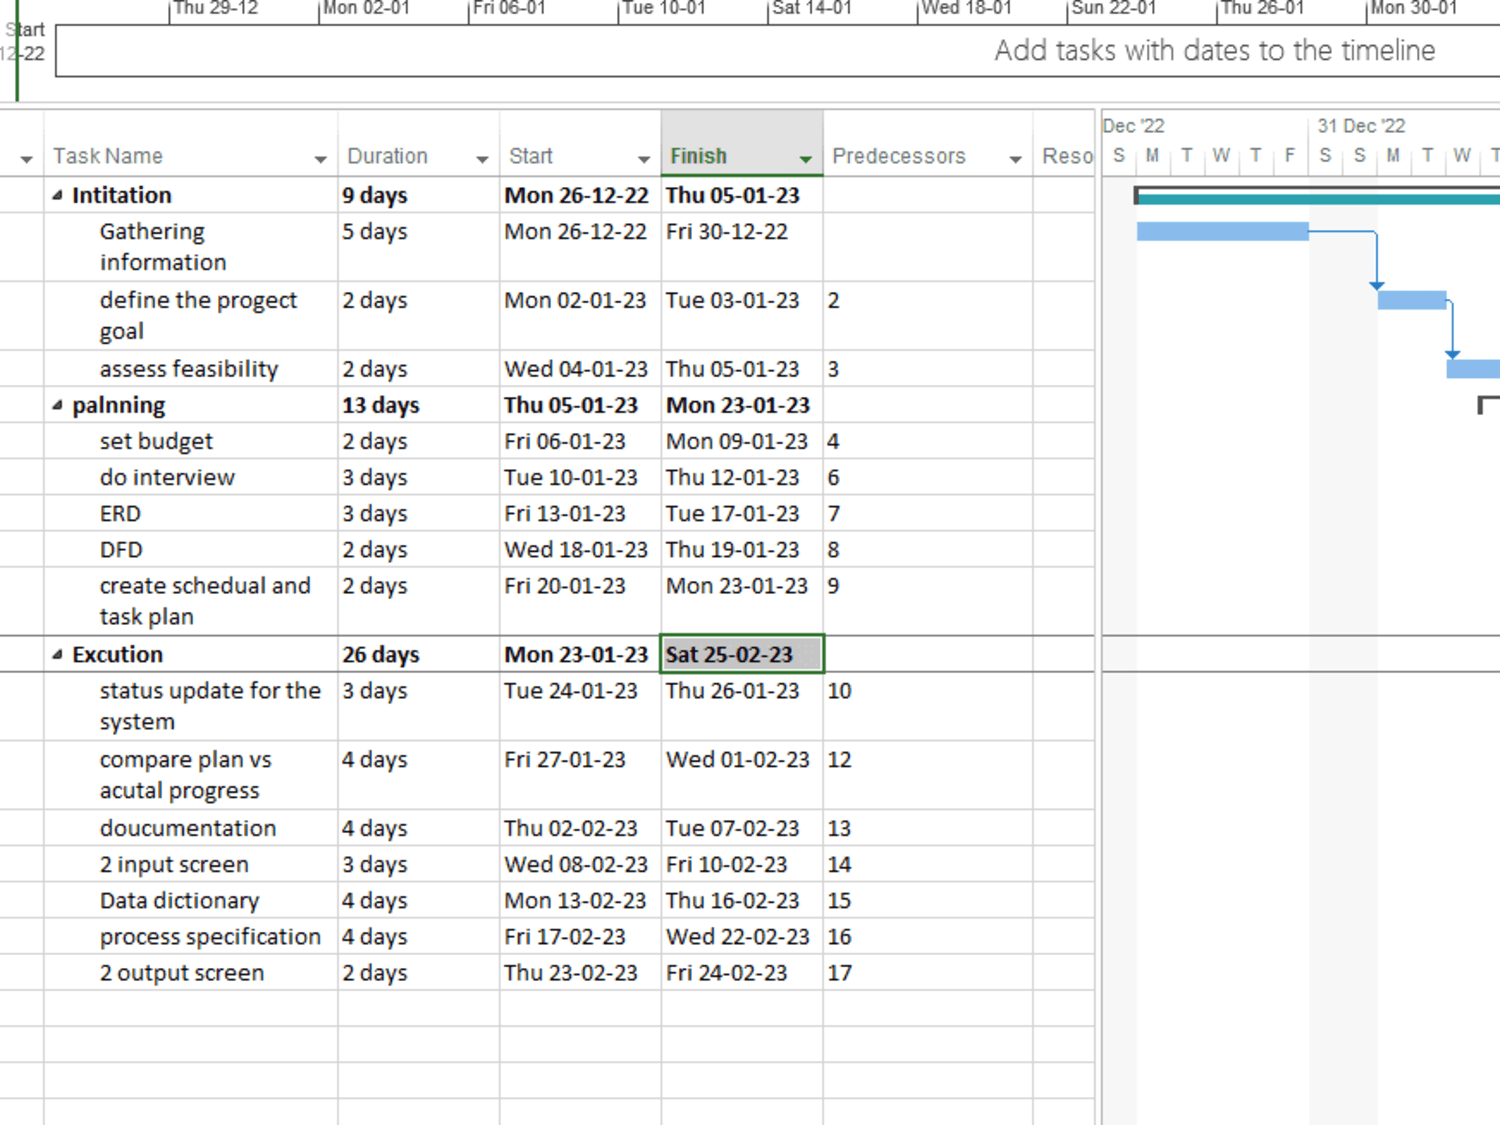Image resolution: width=1500 pixels, height=1125 pixels.
Task: Click the '31 Dec '22' Gantt week header
Action: tap(1361, 126)
